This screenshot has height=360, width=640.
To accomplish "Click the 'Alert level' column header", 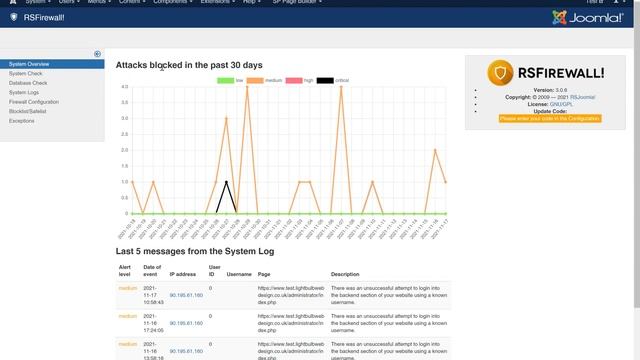I will (124, 271).
